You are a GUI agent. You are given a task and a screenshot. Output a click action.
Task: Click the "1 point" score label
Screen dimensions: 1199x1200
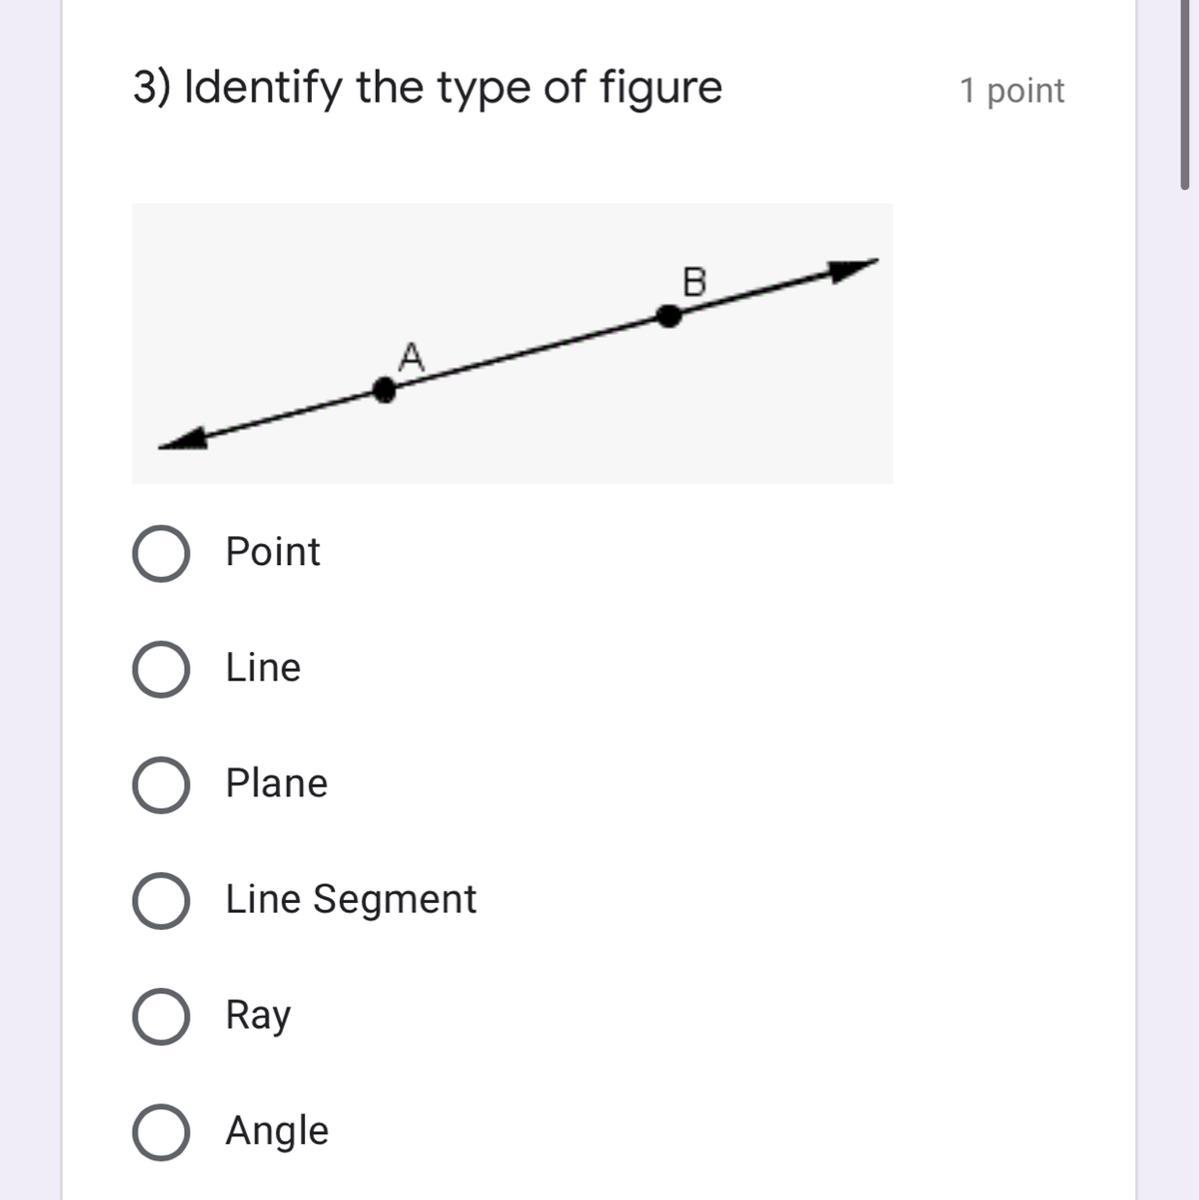pos(1011,91)
